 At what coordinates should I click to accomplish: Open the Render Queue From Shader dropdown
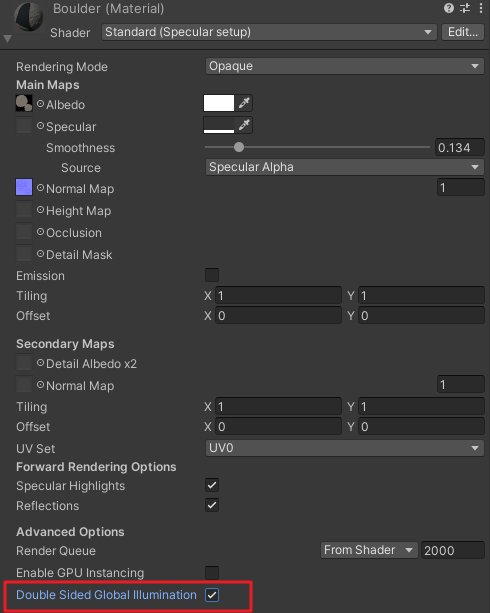[x=369, y=550]
